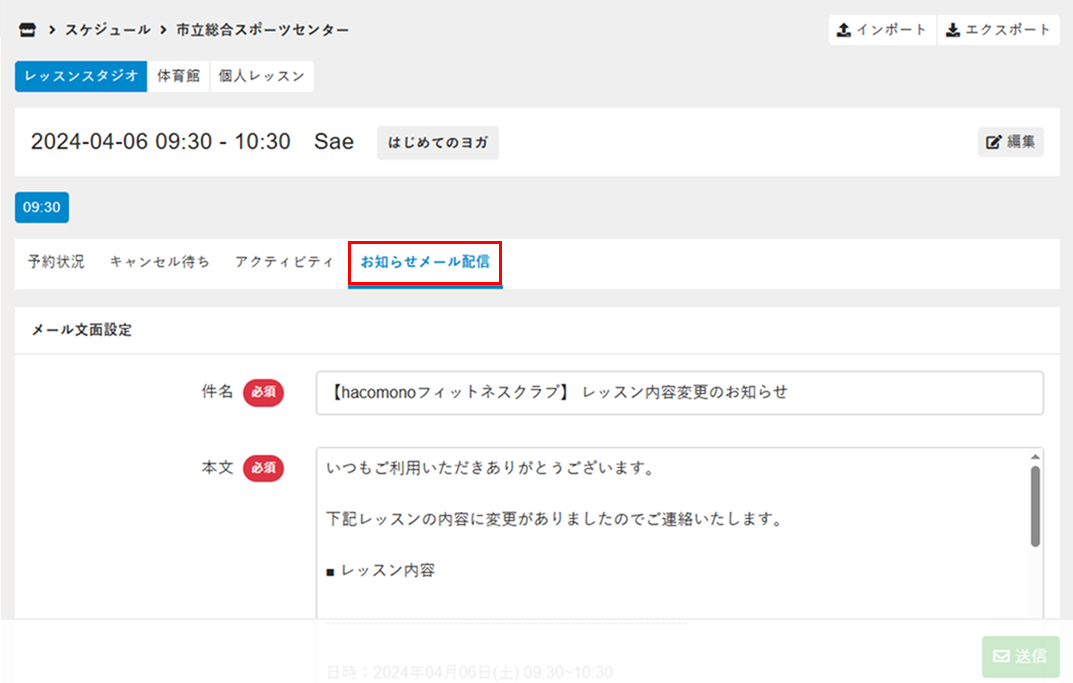The width and height of the screenshot is (1073, 683).
Task: Open the キャンセル待ち tab
Action: click(x=160, y=263)
